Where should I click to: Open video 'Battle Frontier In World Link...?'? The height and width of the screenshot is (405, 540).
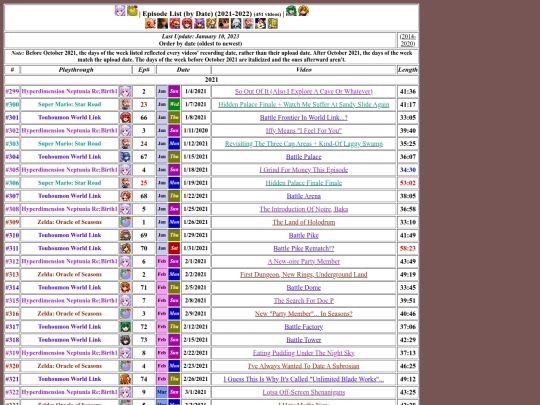(x=304, y=117)
